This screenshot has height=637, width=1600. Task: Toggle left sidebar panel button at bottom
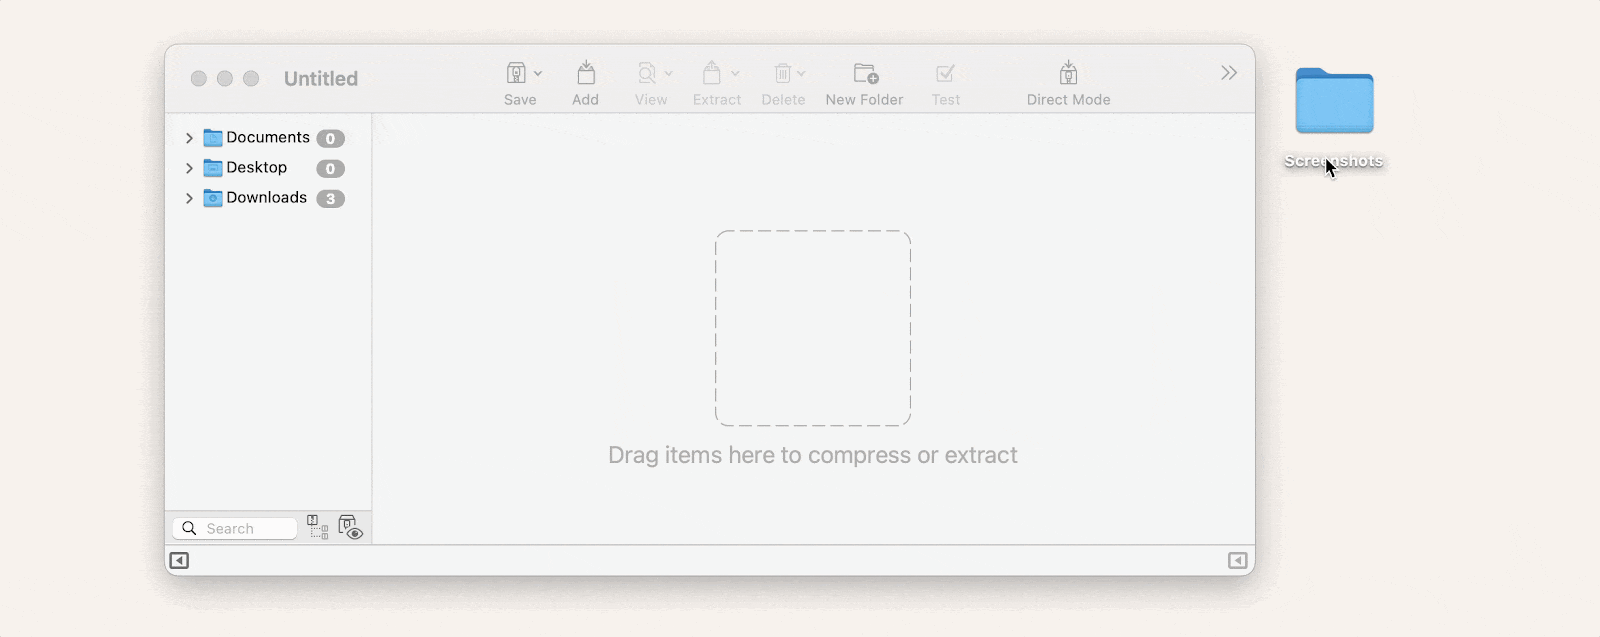click(179, 560)
